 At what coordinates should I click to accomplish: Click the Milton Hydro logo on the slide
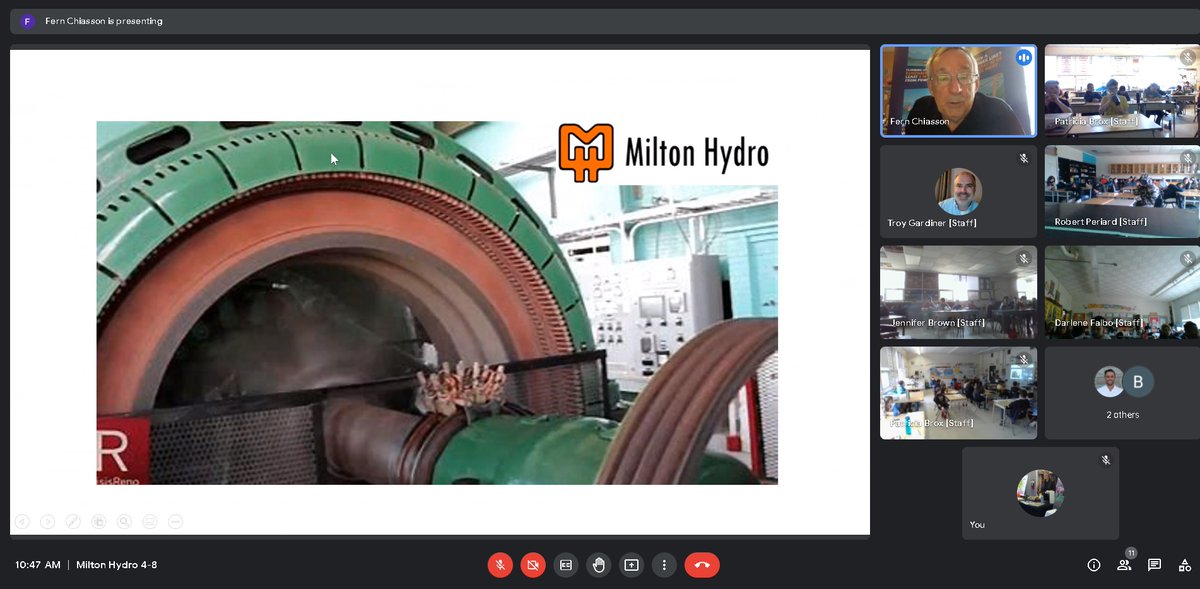663,153
